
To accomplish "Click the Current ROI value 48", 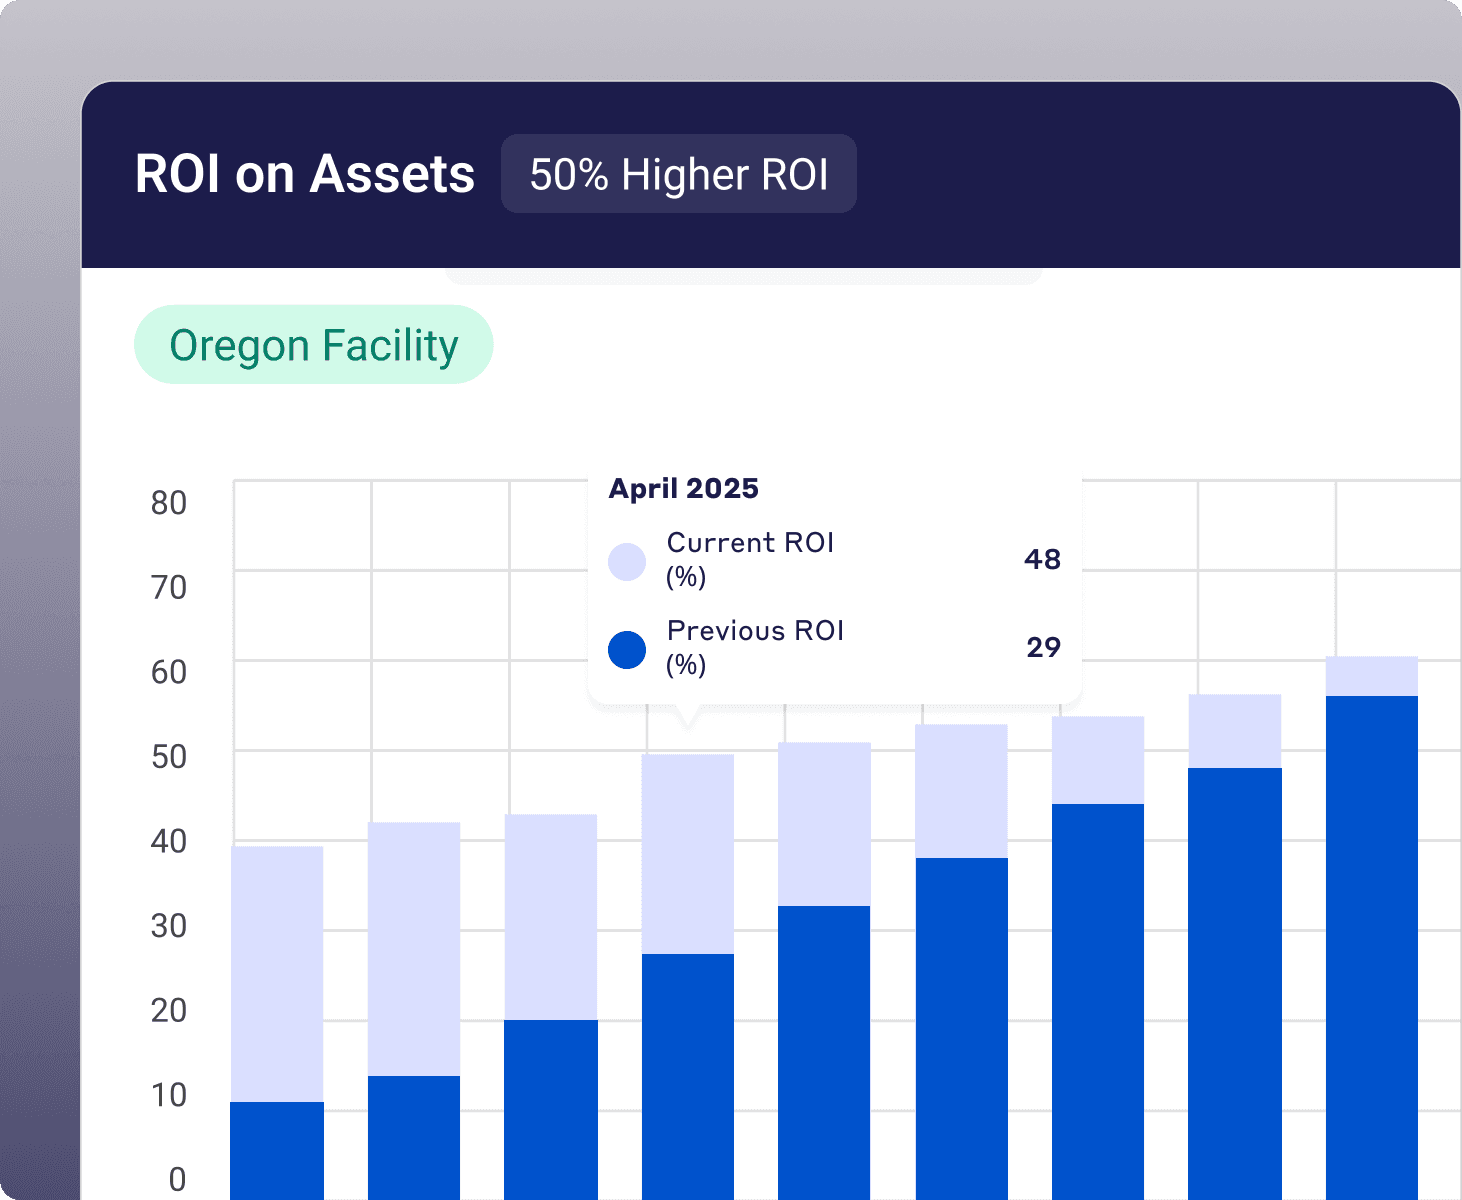I will point(1041,559).
